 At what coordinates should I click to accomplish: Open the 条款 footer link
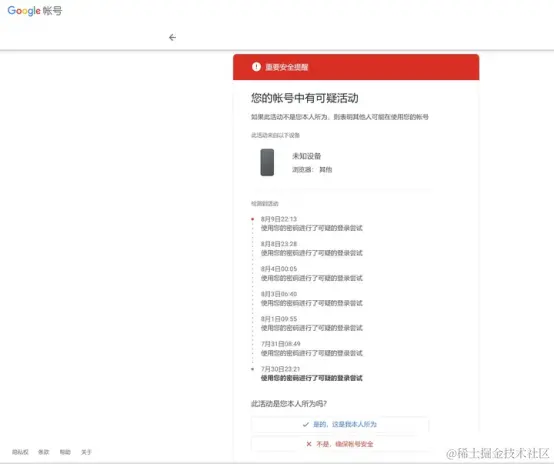point(44,452)
